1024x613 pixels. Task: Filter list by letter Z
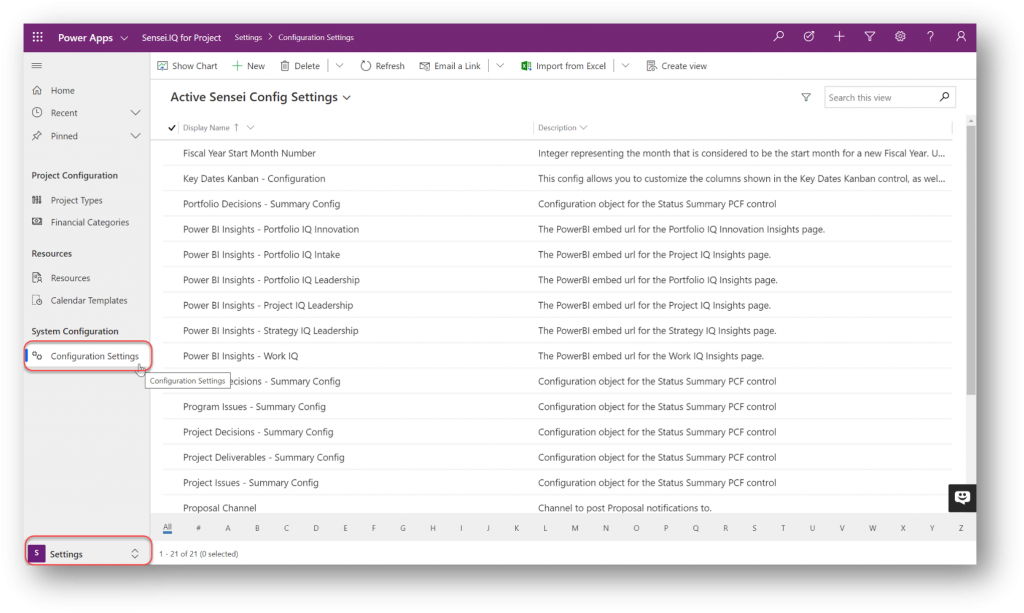[x=961, y=528]
